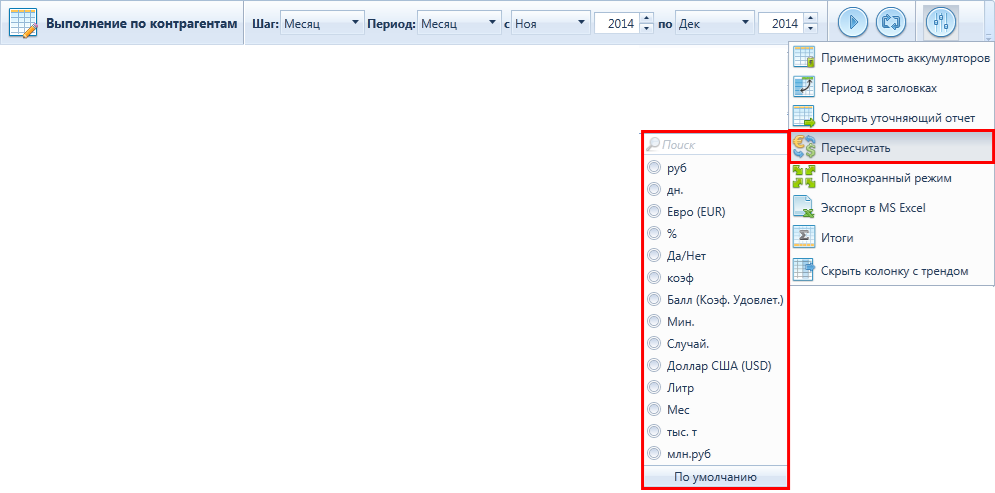The image size is (995, 493).
Task: Decrease the end year 2014 stepper
Action: (811, 29)
